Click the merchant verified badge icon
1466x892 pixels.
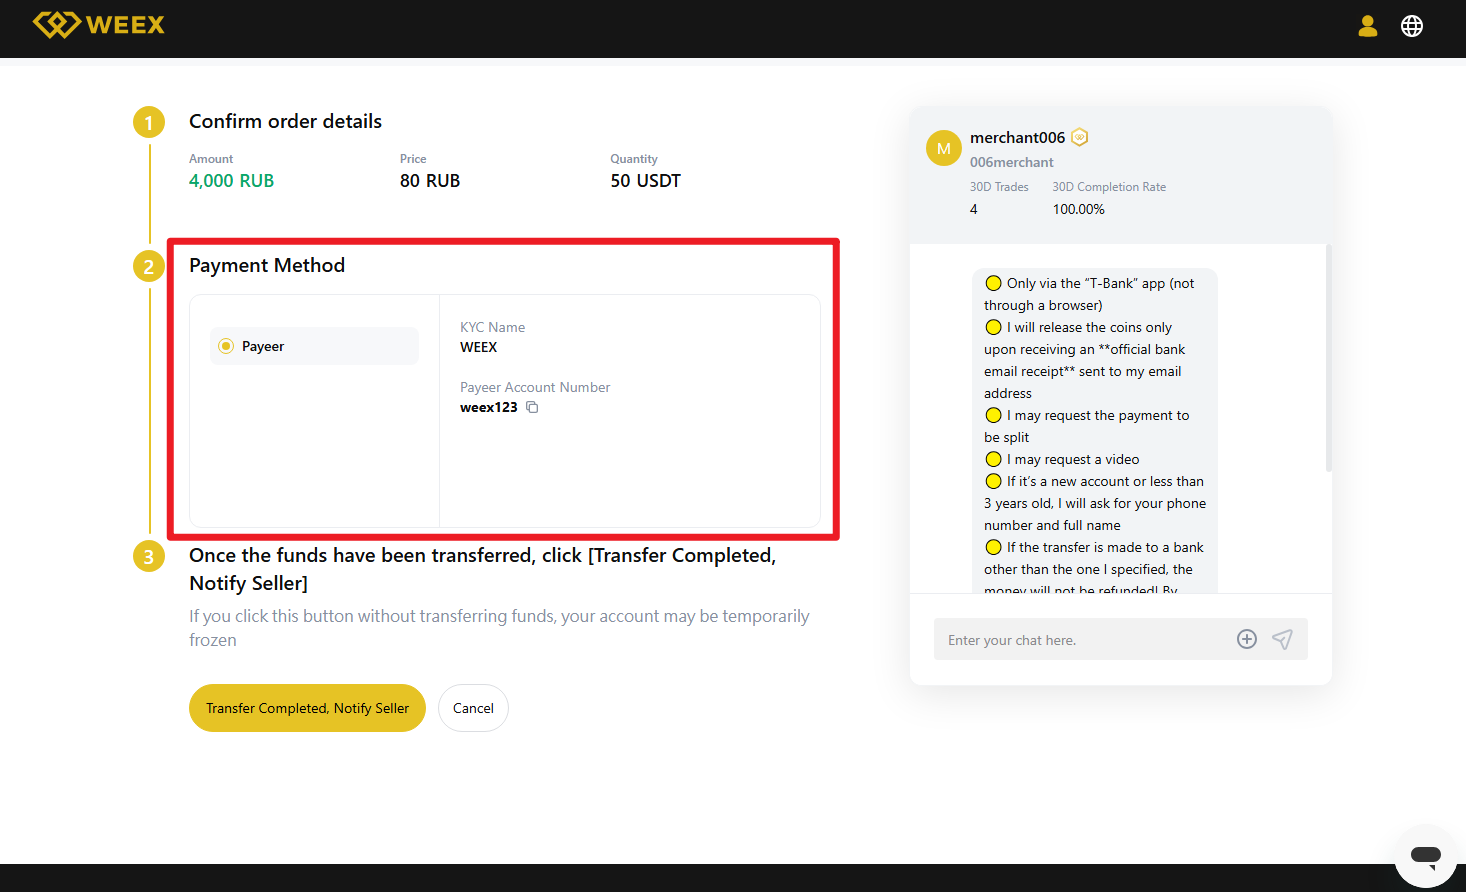tap(1079, 137)
